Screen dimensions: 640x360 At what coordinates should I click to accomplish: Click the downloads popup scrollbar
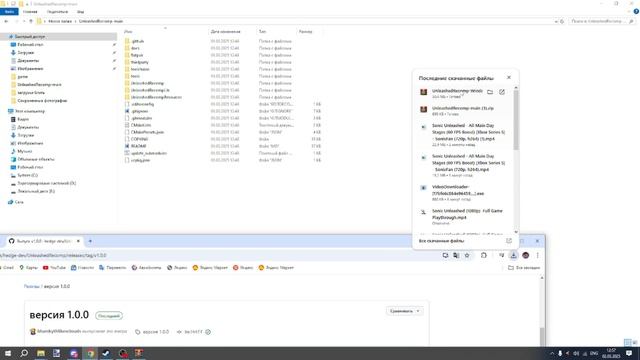pos(516,120)
